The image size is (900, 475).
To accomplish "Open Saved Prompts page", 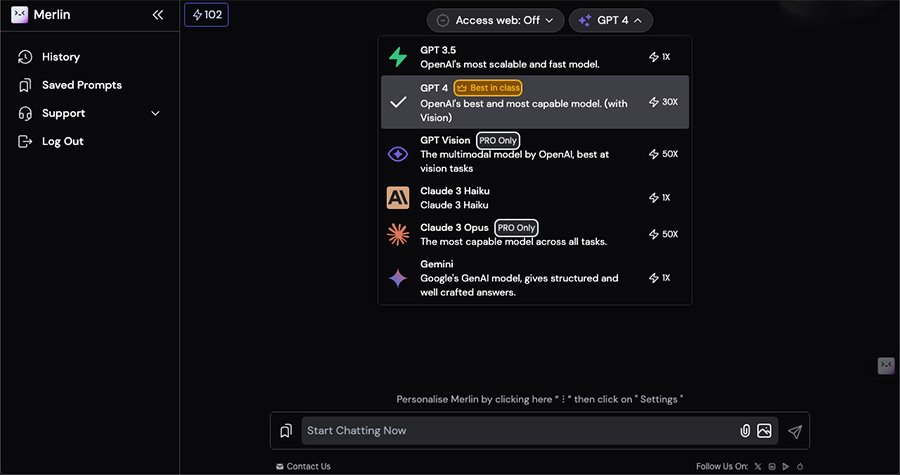I will click(82, 85).
